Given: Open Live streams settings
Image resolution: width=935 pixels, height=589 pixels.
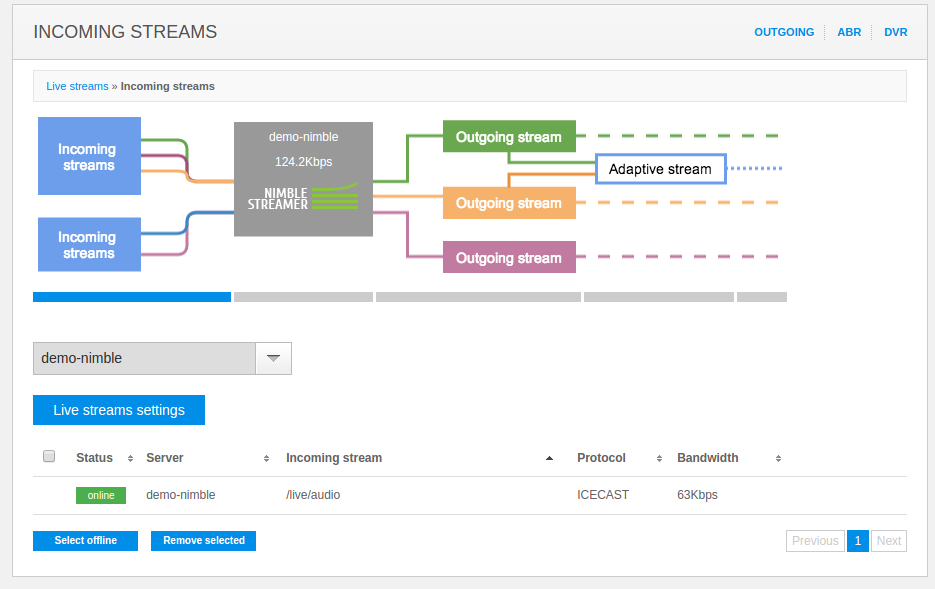Looking at the screenshot, I should point(119,410).
